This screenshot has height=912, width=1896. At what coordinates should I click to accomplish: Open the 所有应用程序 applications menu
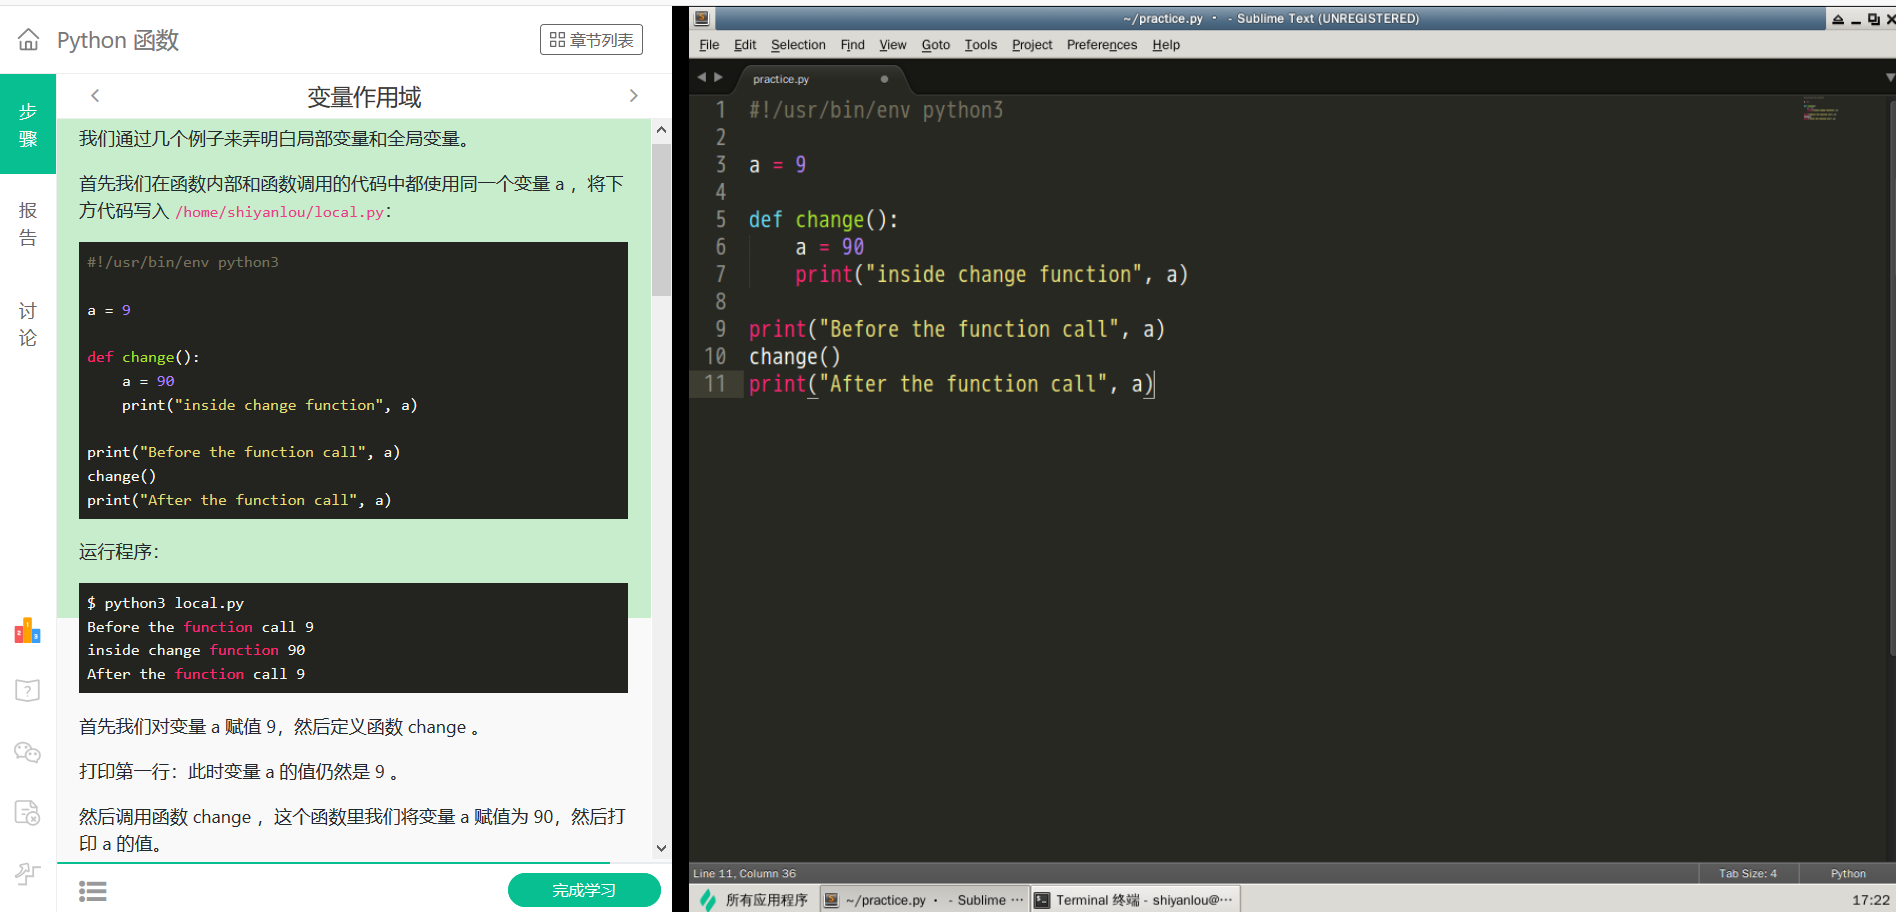pyautogui.click(x=754, y=900)
